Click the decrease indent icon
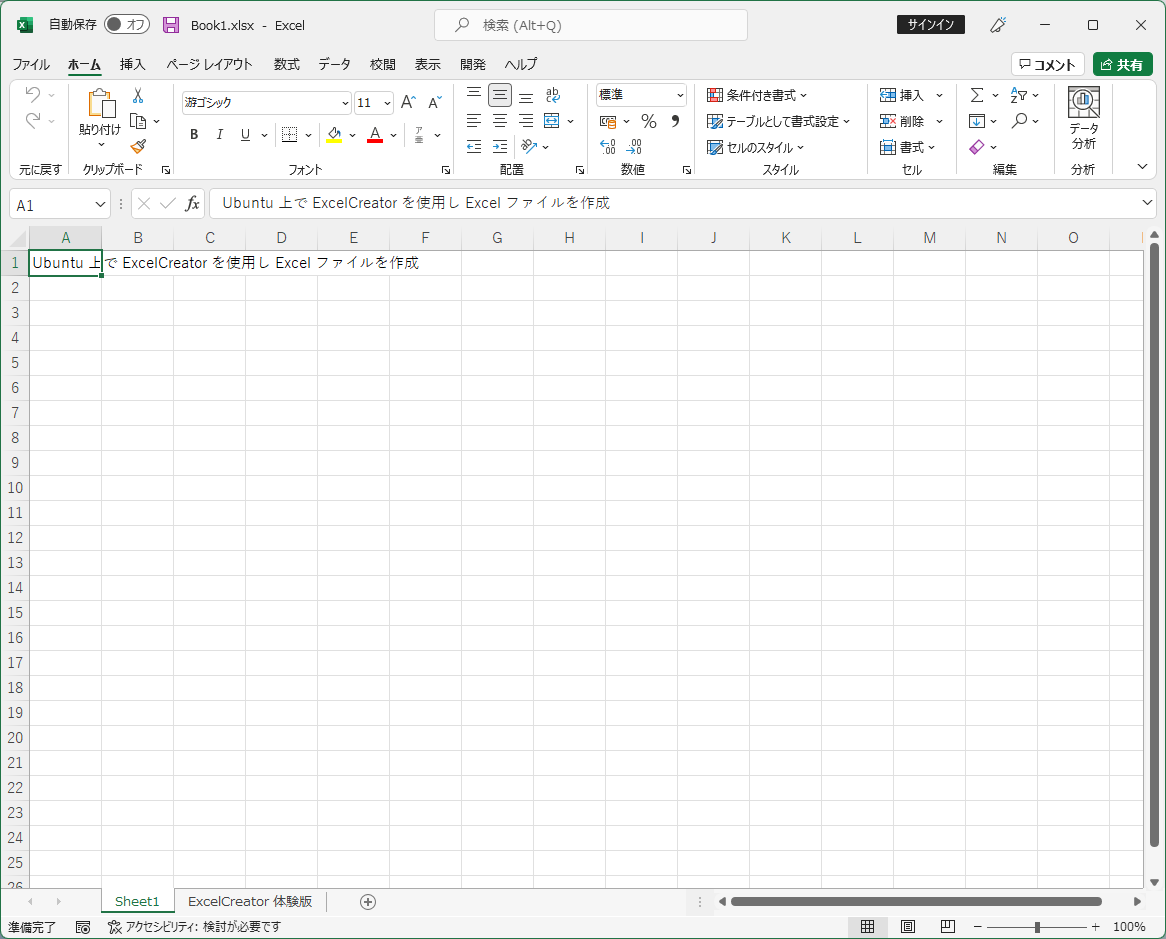This screenshot has width=1166, height=939. (x=474, y=146)
